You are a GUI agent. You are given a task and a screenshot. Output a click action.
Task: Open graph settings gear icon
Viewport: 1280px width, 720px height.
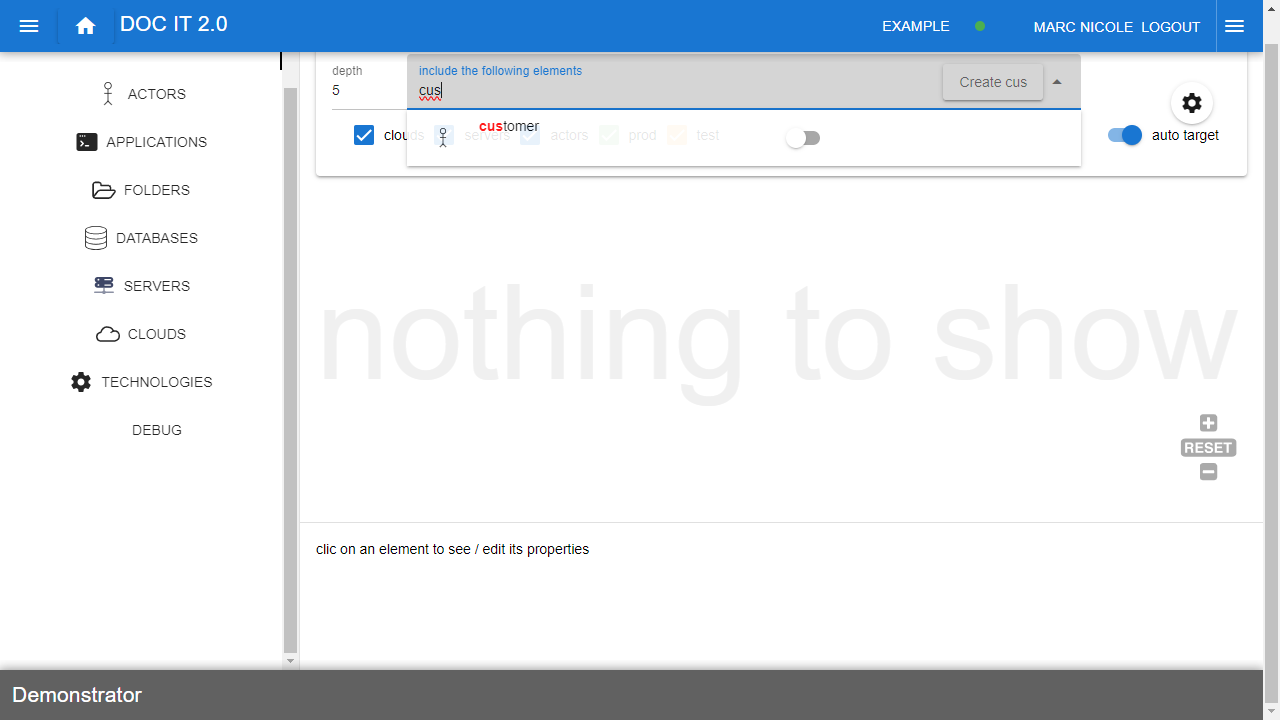1191,103
